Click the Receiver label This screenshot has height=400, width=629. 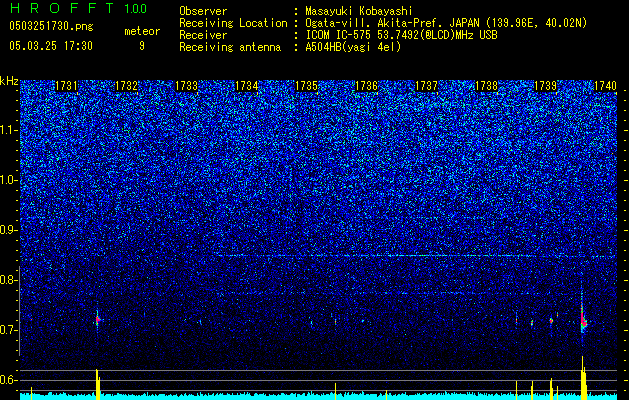click(x=203, y=35)
